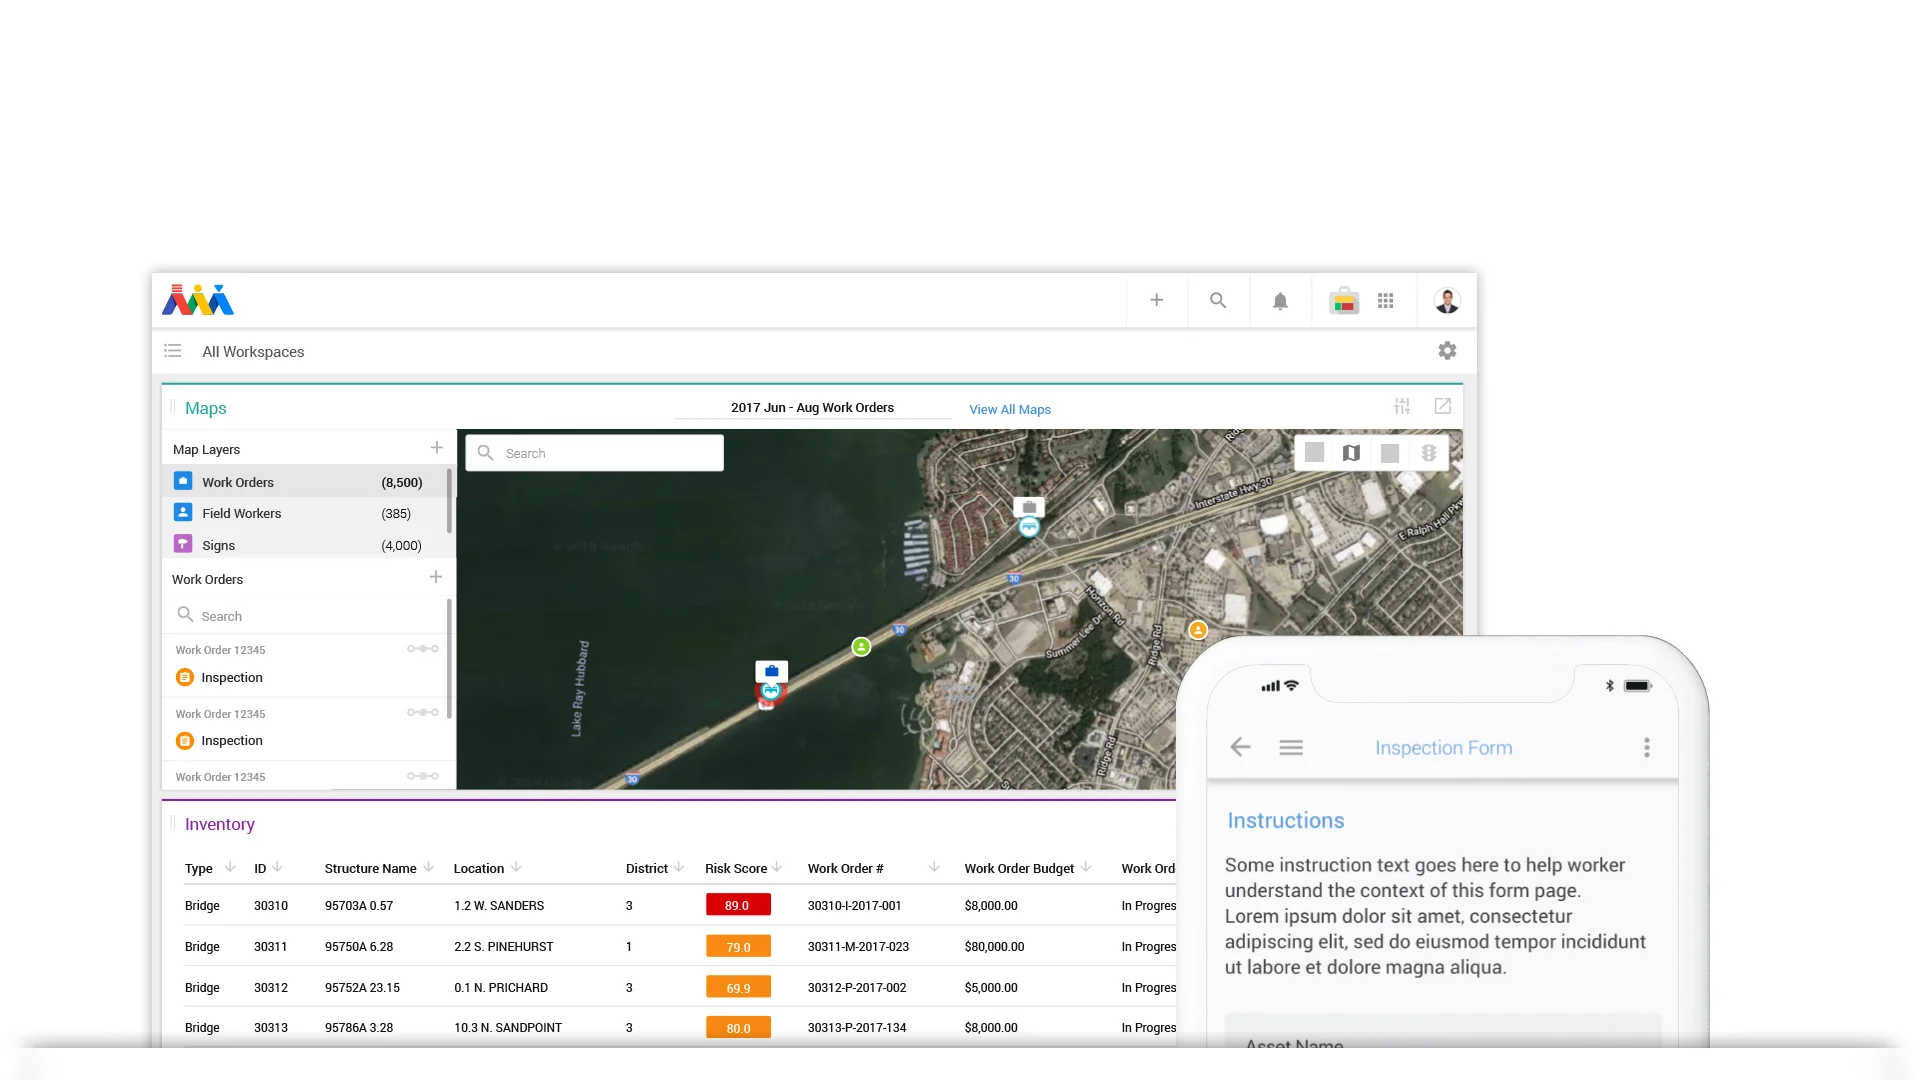Sort by Location column
The image size is (1920, 1080).
(516, 867)
